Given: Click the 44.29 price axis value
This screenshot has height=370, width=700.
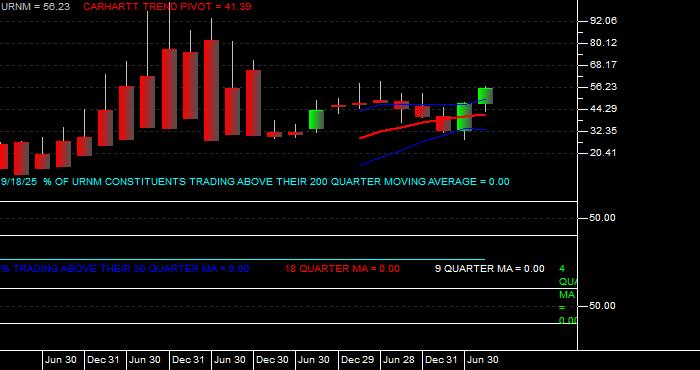Looking at the screenshot, I should (603, 109).
